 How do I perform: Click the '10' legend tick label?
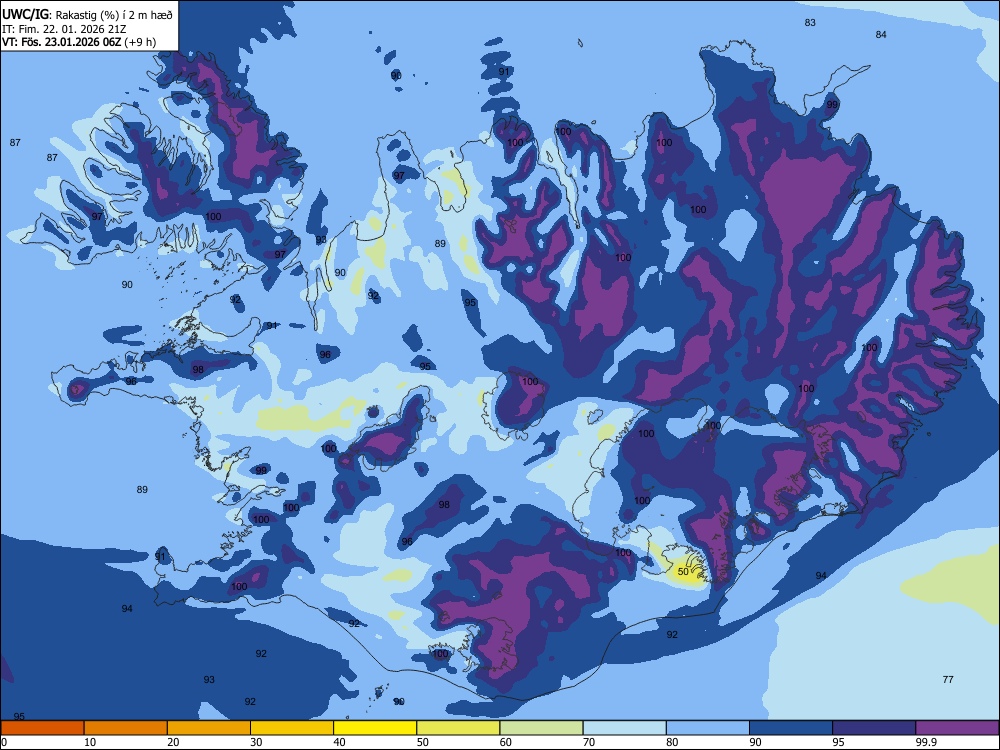(x=90, y=742)
